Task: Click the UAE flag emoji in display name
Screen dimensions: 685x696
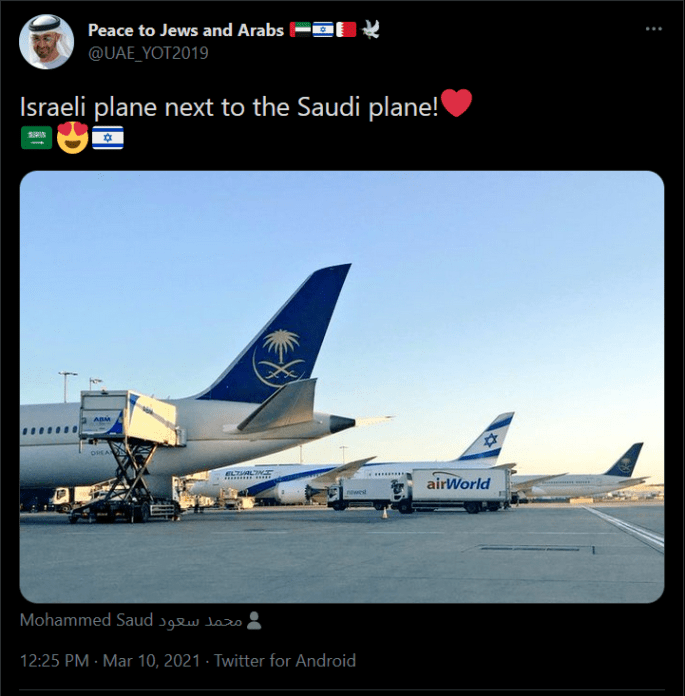Action: [301, 30]
